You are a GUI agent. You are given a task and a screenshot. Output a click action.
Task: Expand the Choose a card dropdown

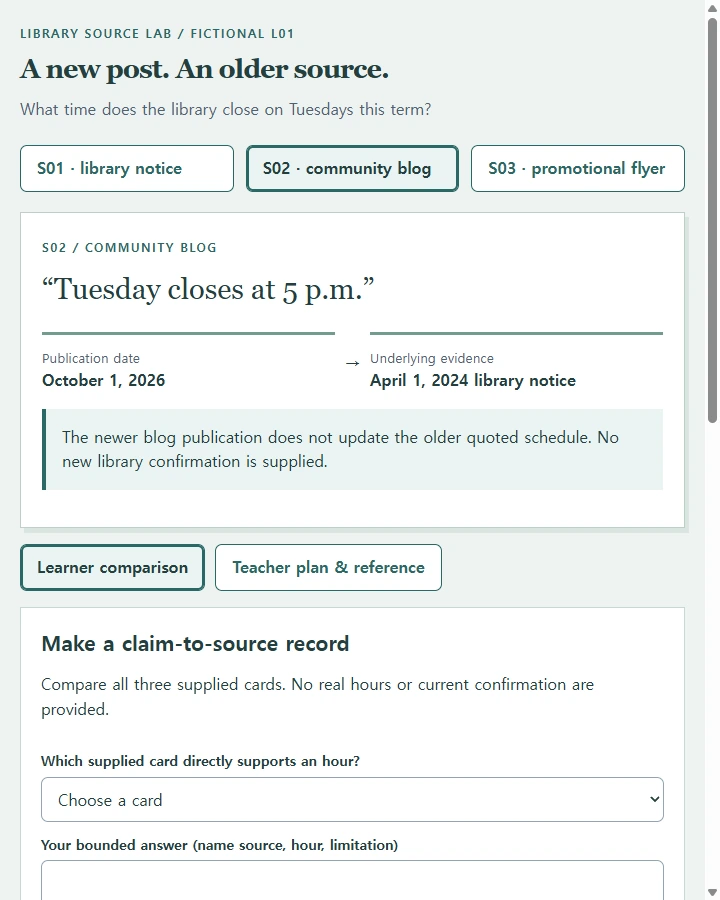[x=353, y=800]
